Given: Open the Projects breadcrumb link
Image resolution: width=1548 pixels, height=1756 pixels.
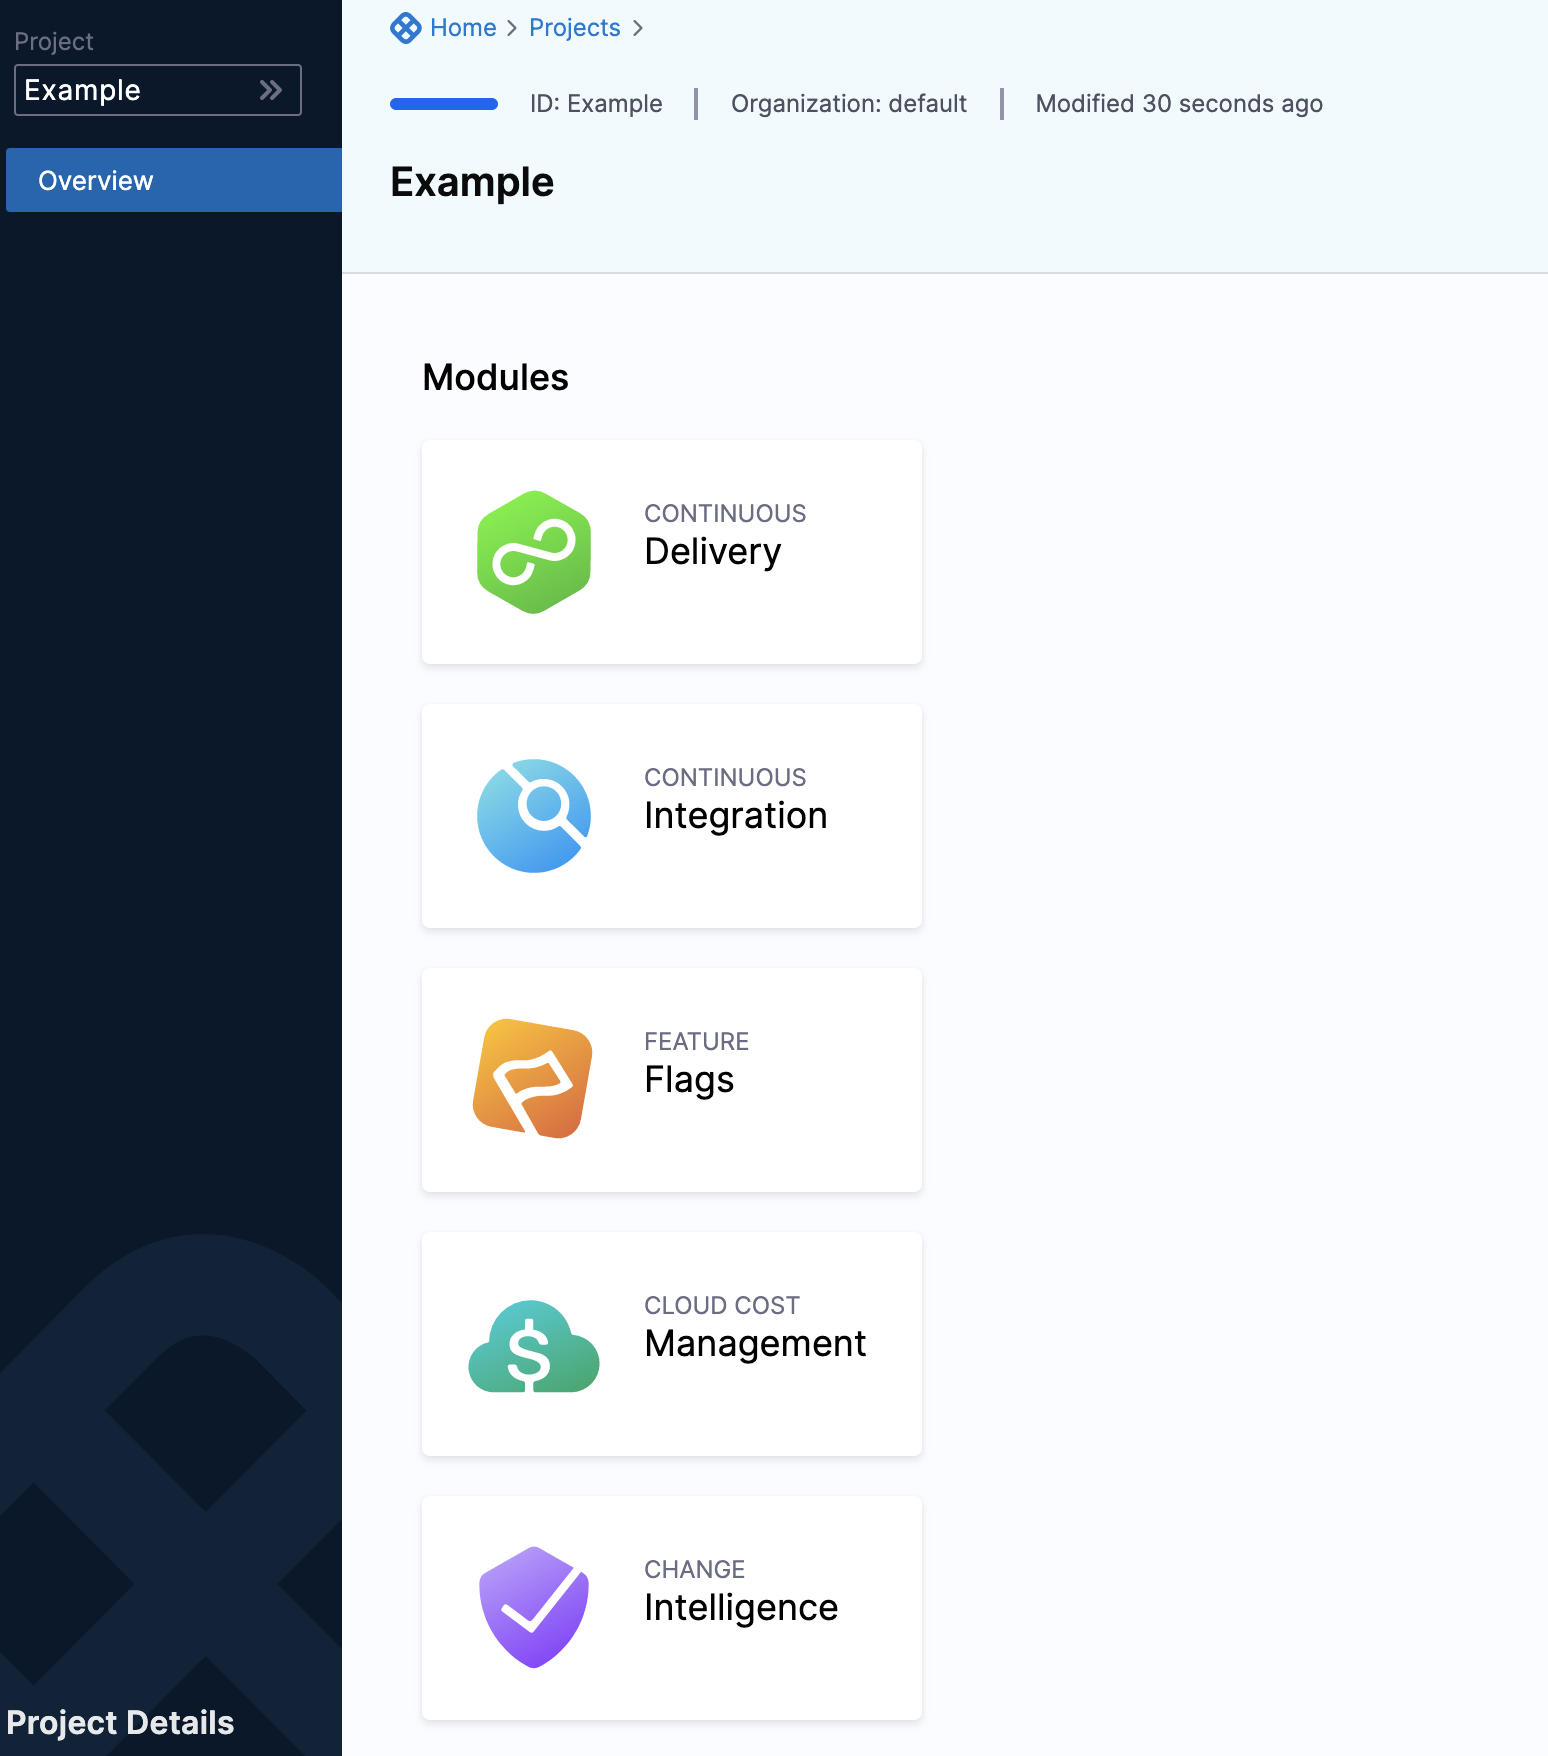Looking at the screenshot, I should pos(574,28).
